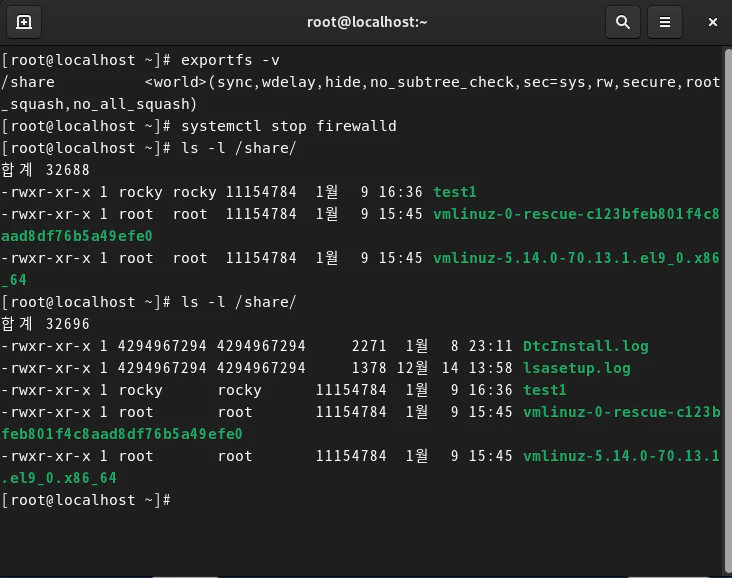Close the terminal window
732x578 pixels.
point(712,22)
